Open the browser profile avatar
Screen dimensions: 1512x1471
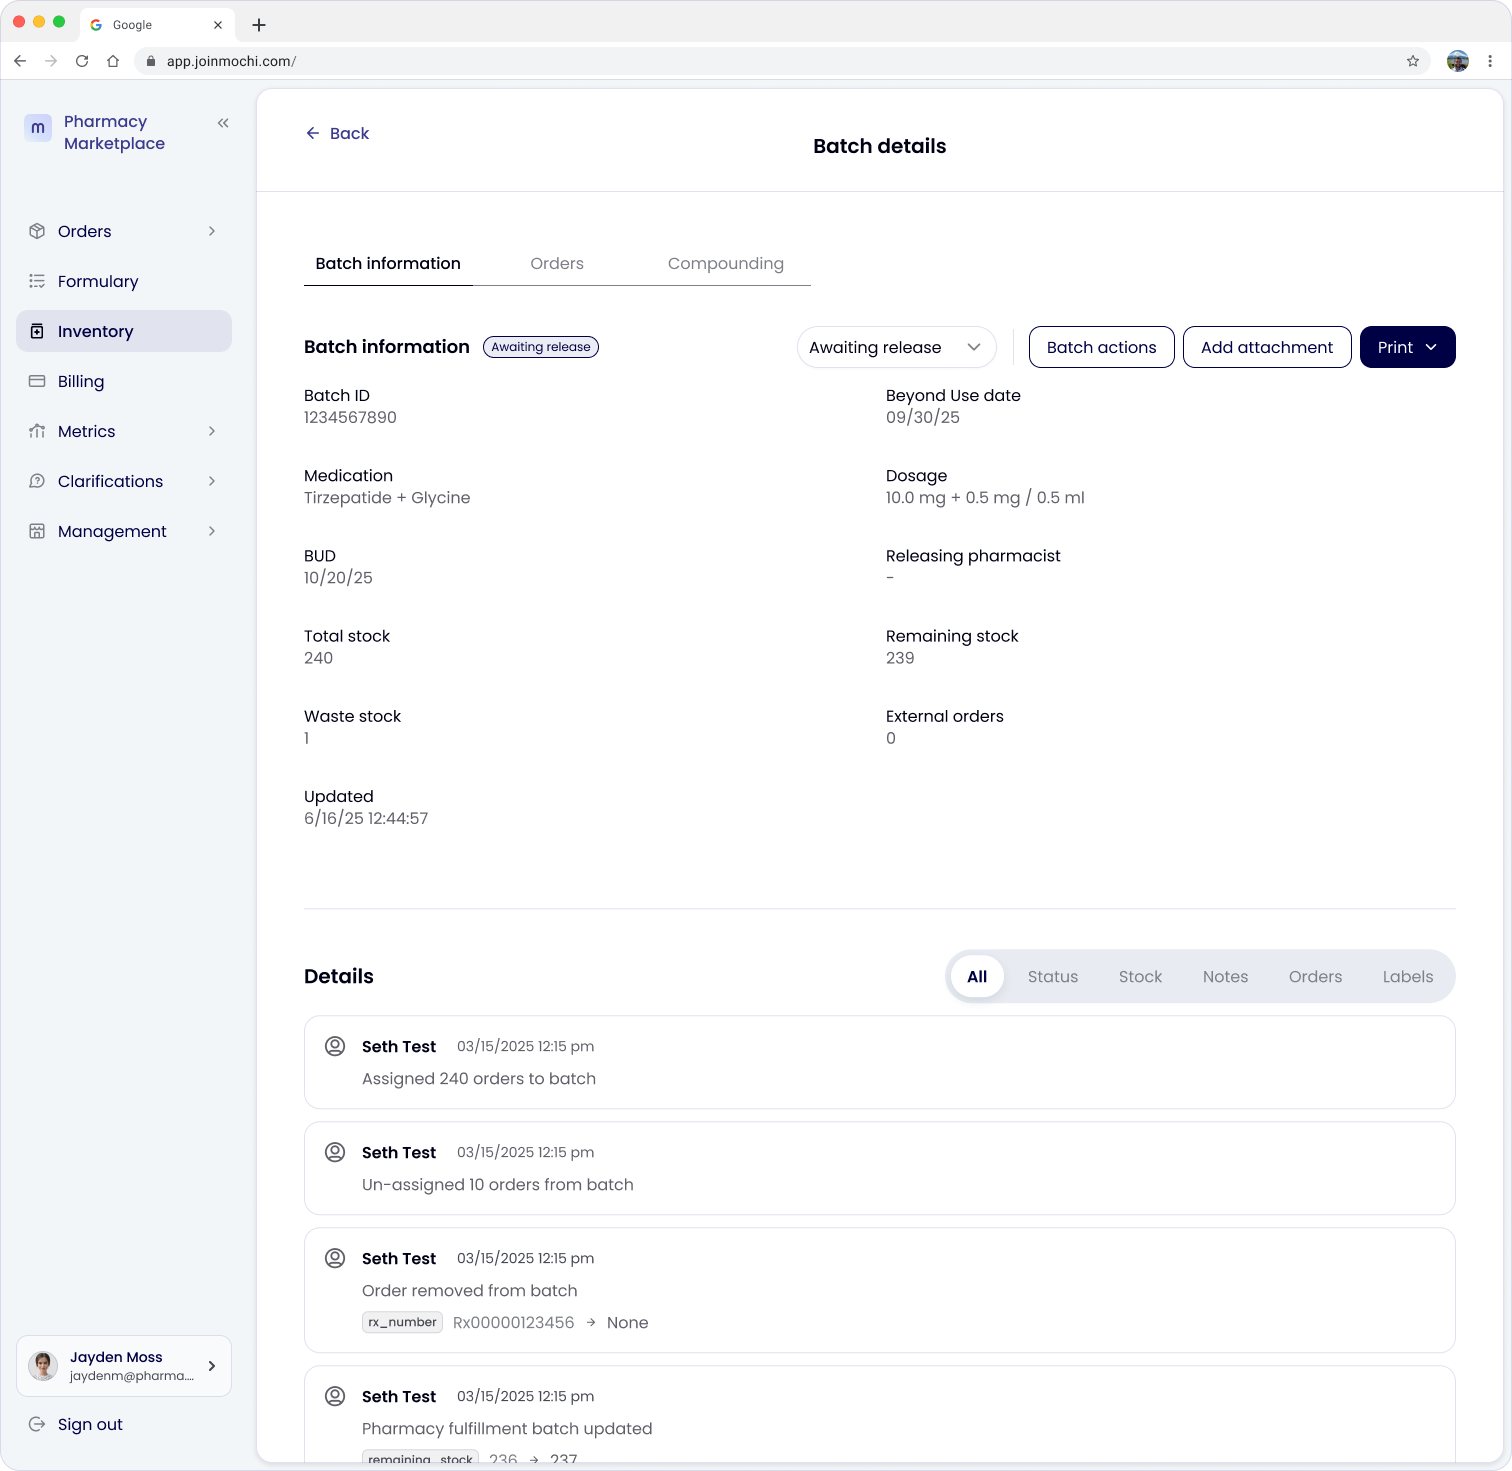pos(1458,61)
